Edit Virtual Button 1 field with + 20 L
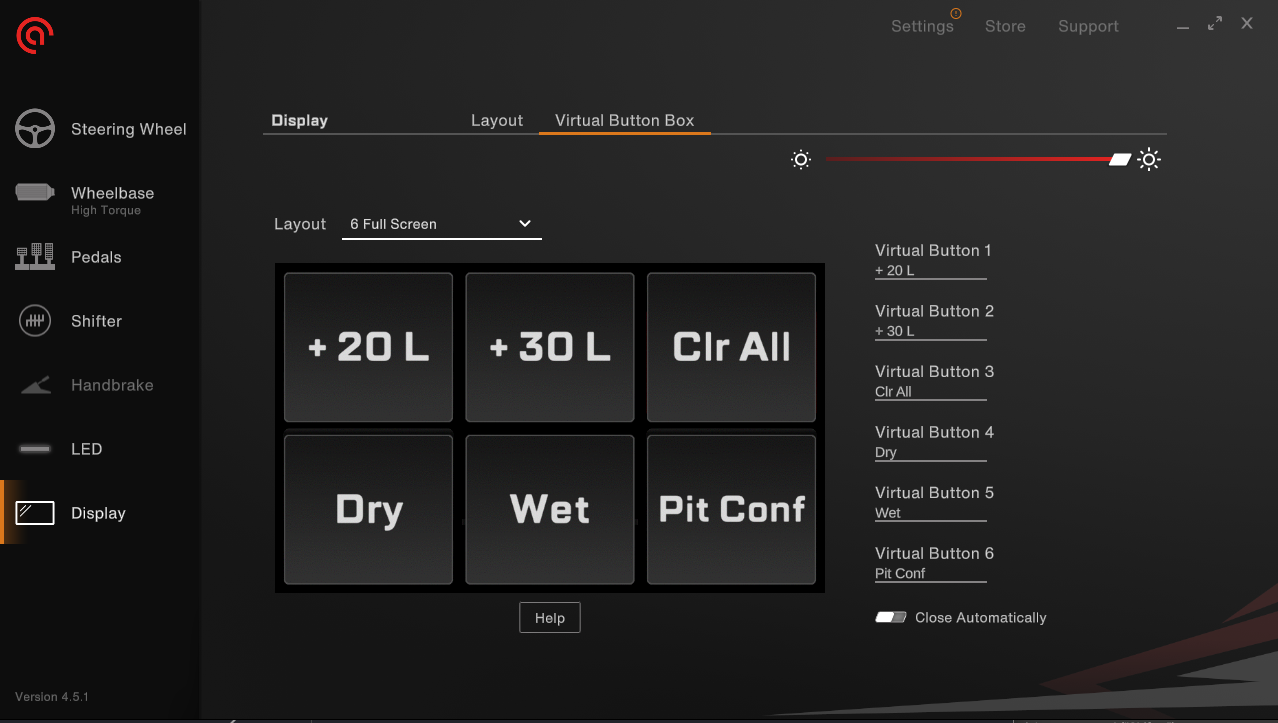 pyautogui.click(x=931, y=271)
